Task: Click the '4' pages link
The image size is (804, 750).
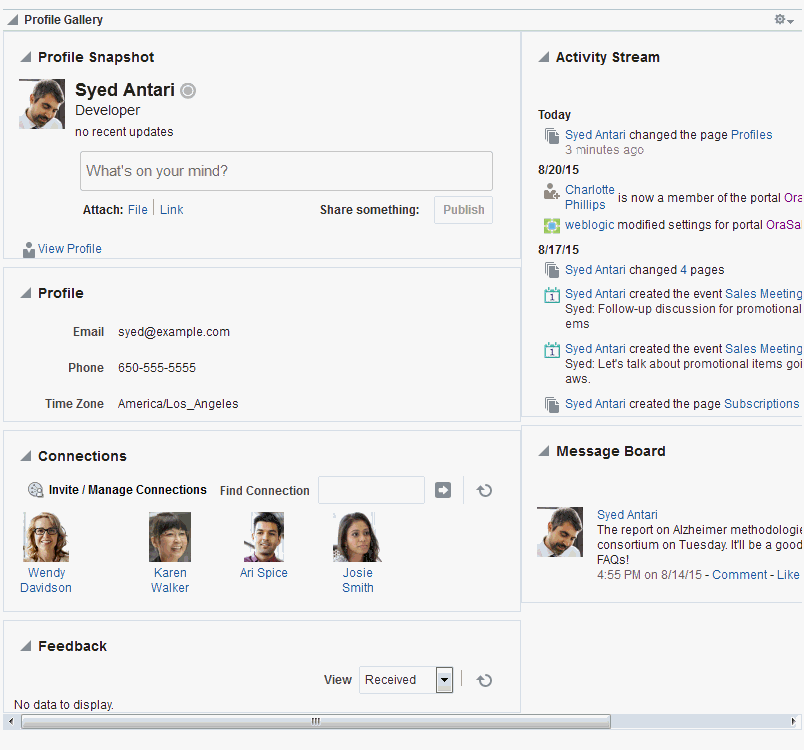Action: point(683,270)
